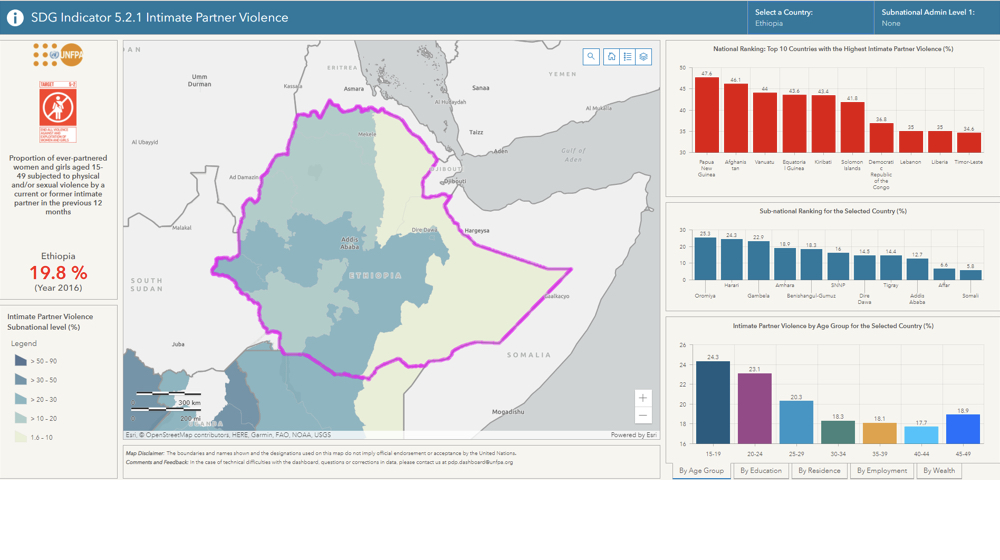Image resolution: width=1000 pixels, height=560 pixels.
Task: Click the 15-19 age group bar
Action: pos(712,402)
